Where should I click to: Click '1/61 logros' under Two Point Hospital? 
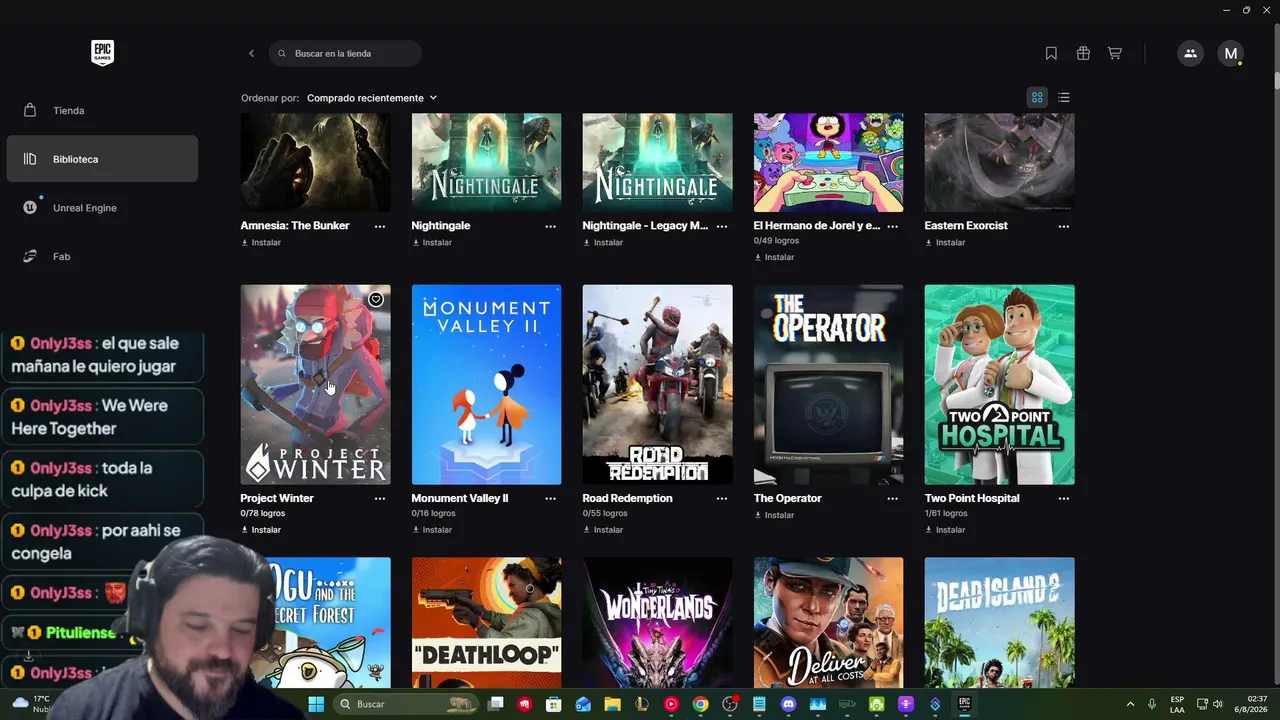click(x=946, y=514)
